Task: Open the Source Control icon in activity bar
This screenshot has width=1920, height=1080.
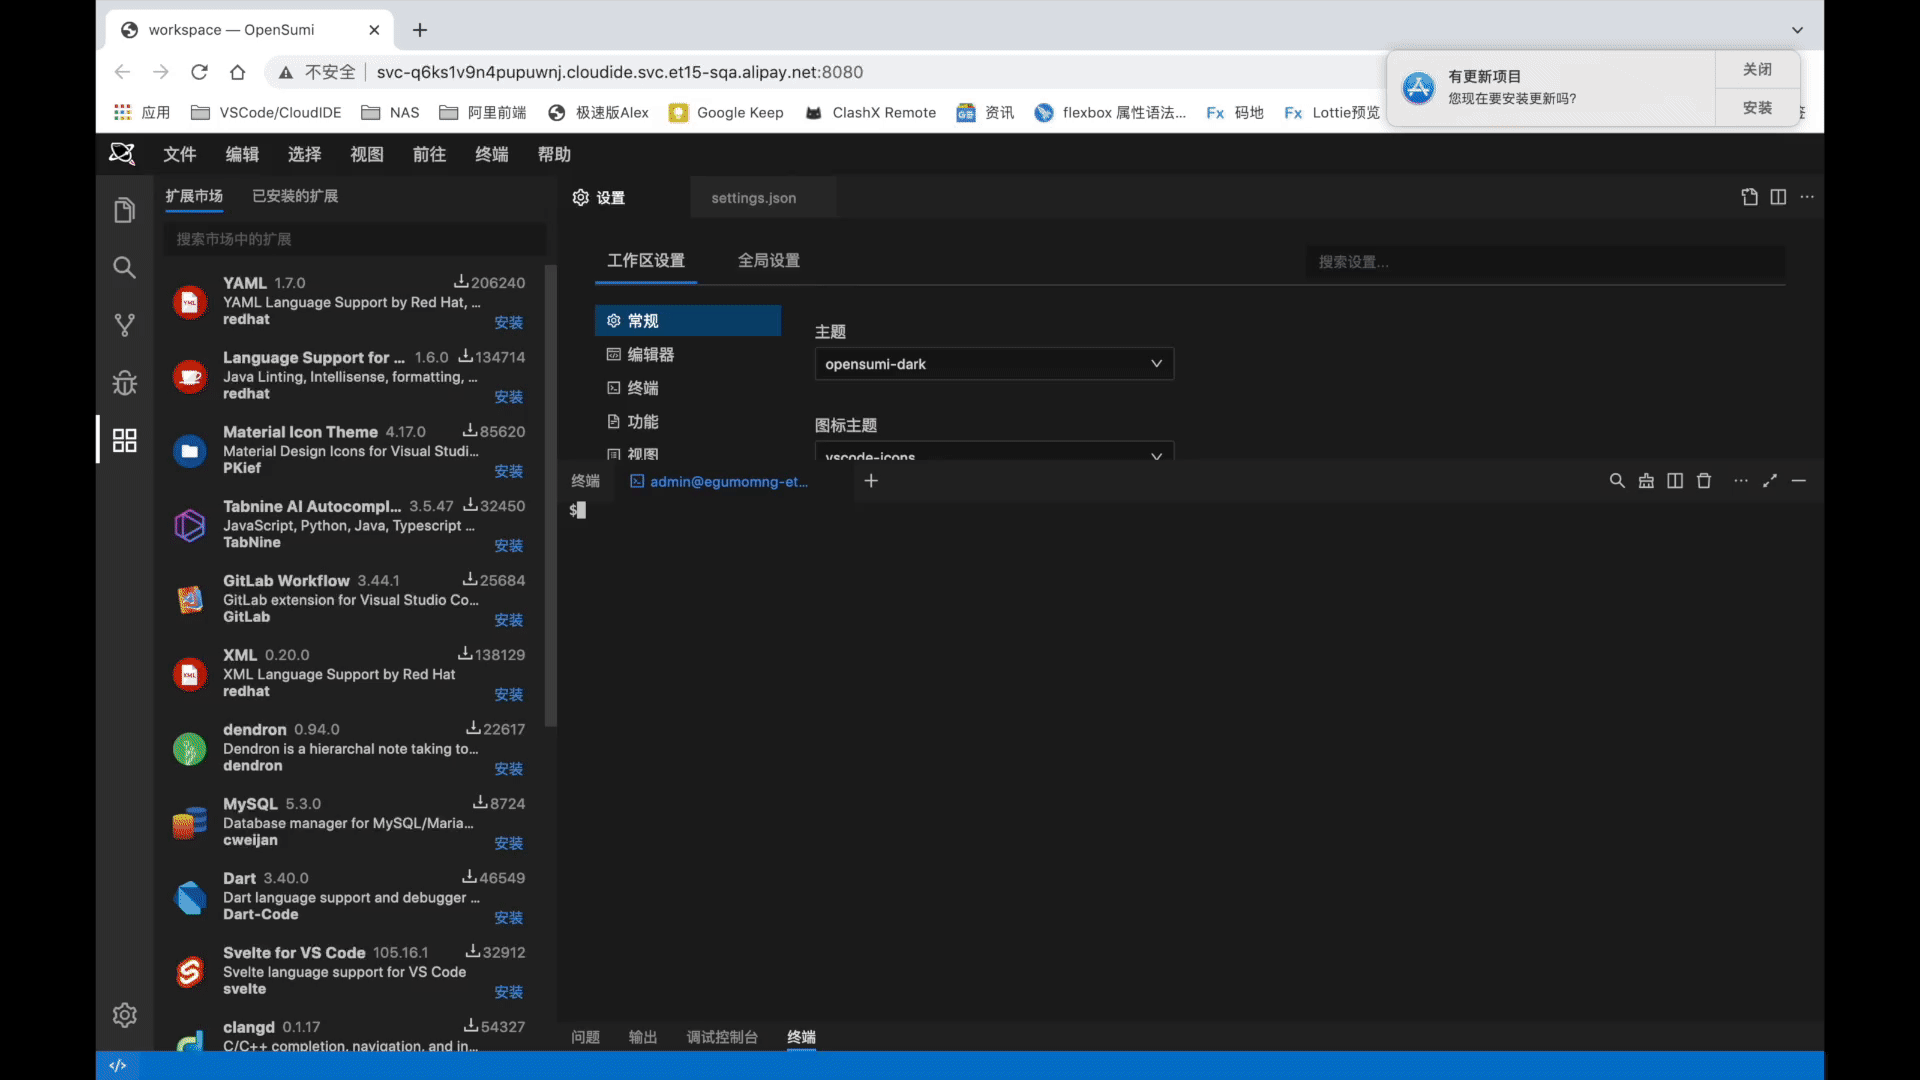Action: tap(124, 325)
